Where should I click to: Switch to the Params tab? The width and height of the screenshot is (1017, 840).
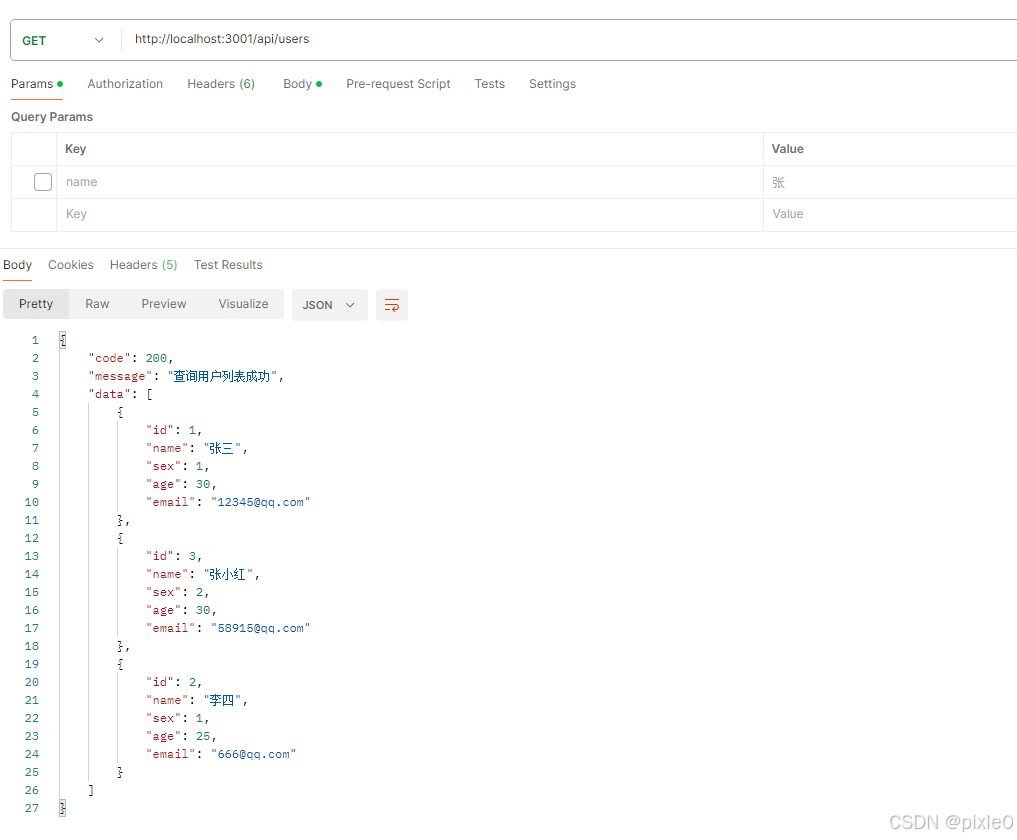click(37, 84)
